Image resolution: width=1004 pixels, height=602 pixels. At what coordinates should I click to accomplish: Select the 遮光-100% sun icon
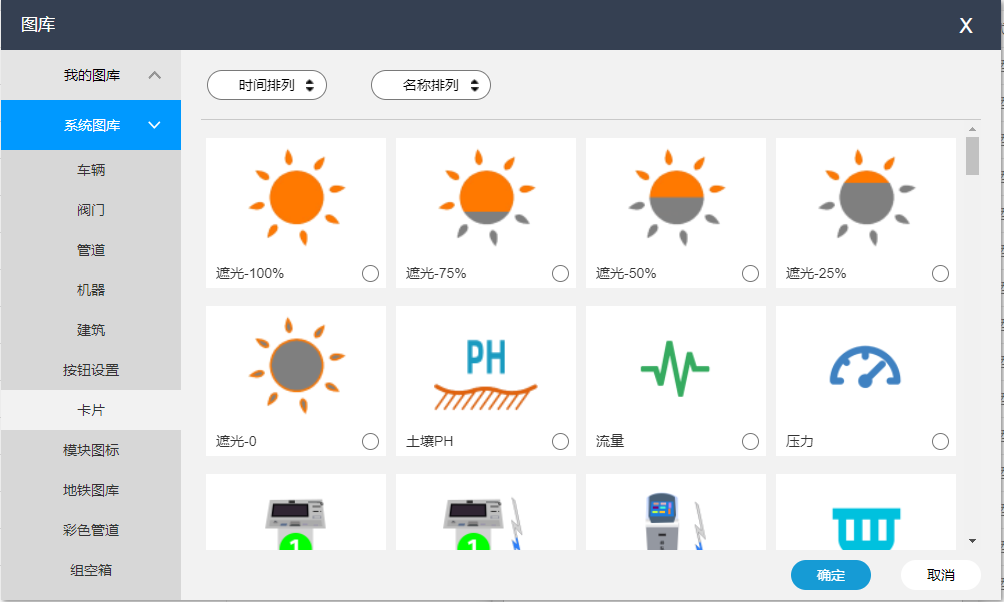click(x=295, y=195)
